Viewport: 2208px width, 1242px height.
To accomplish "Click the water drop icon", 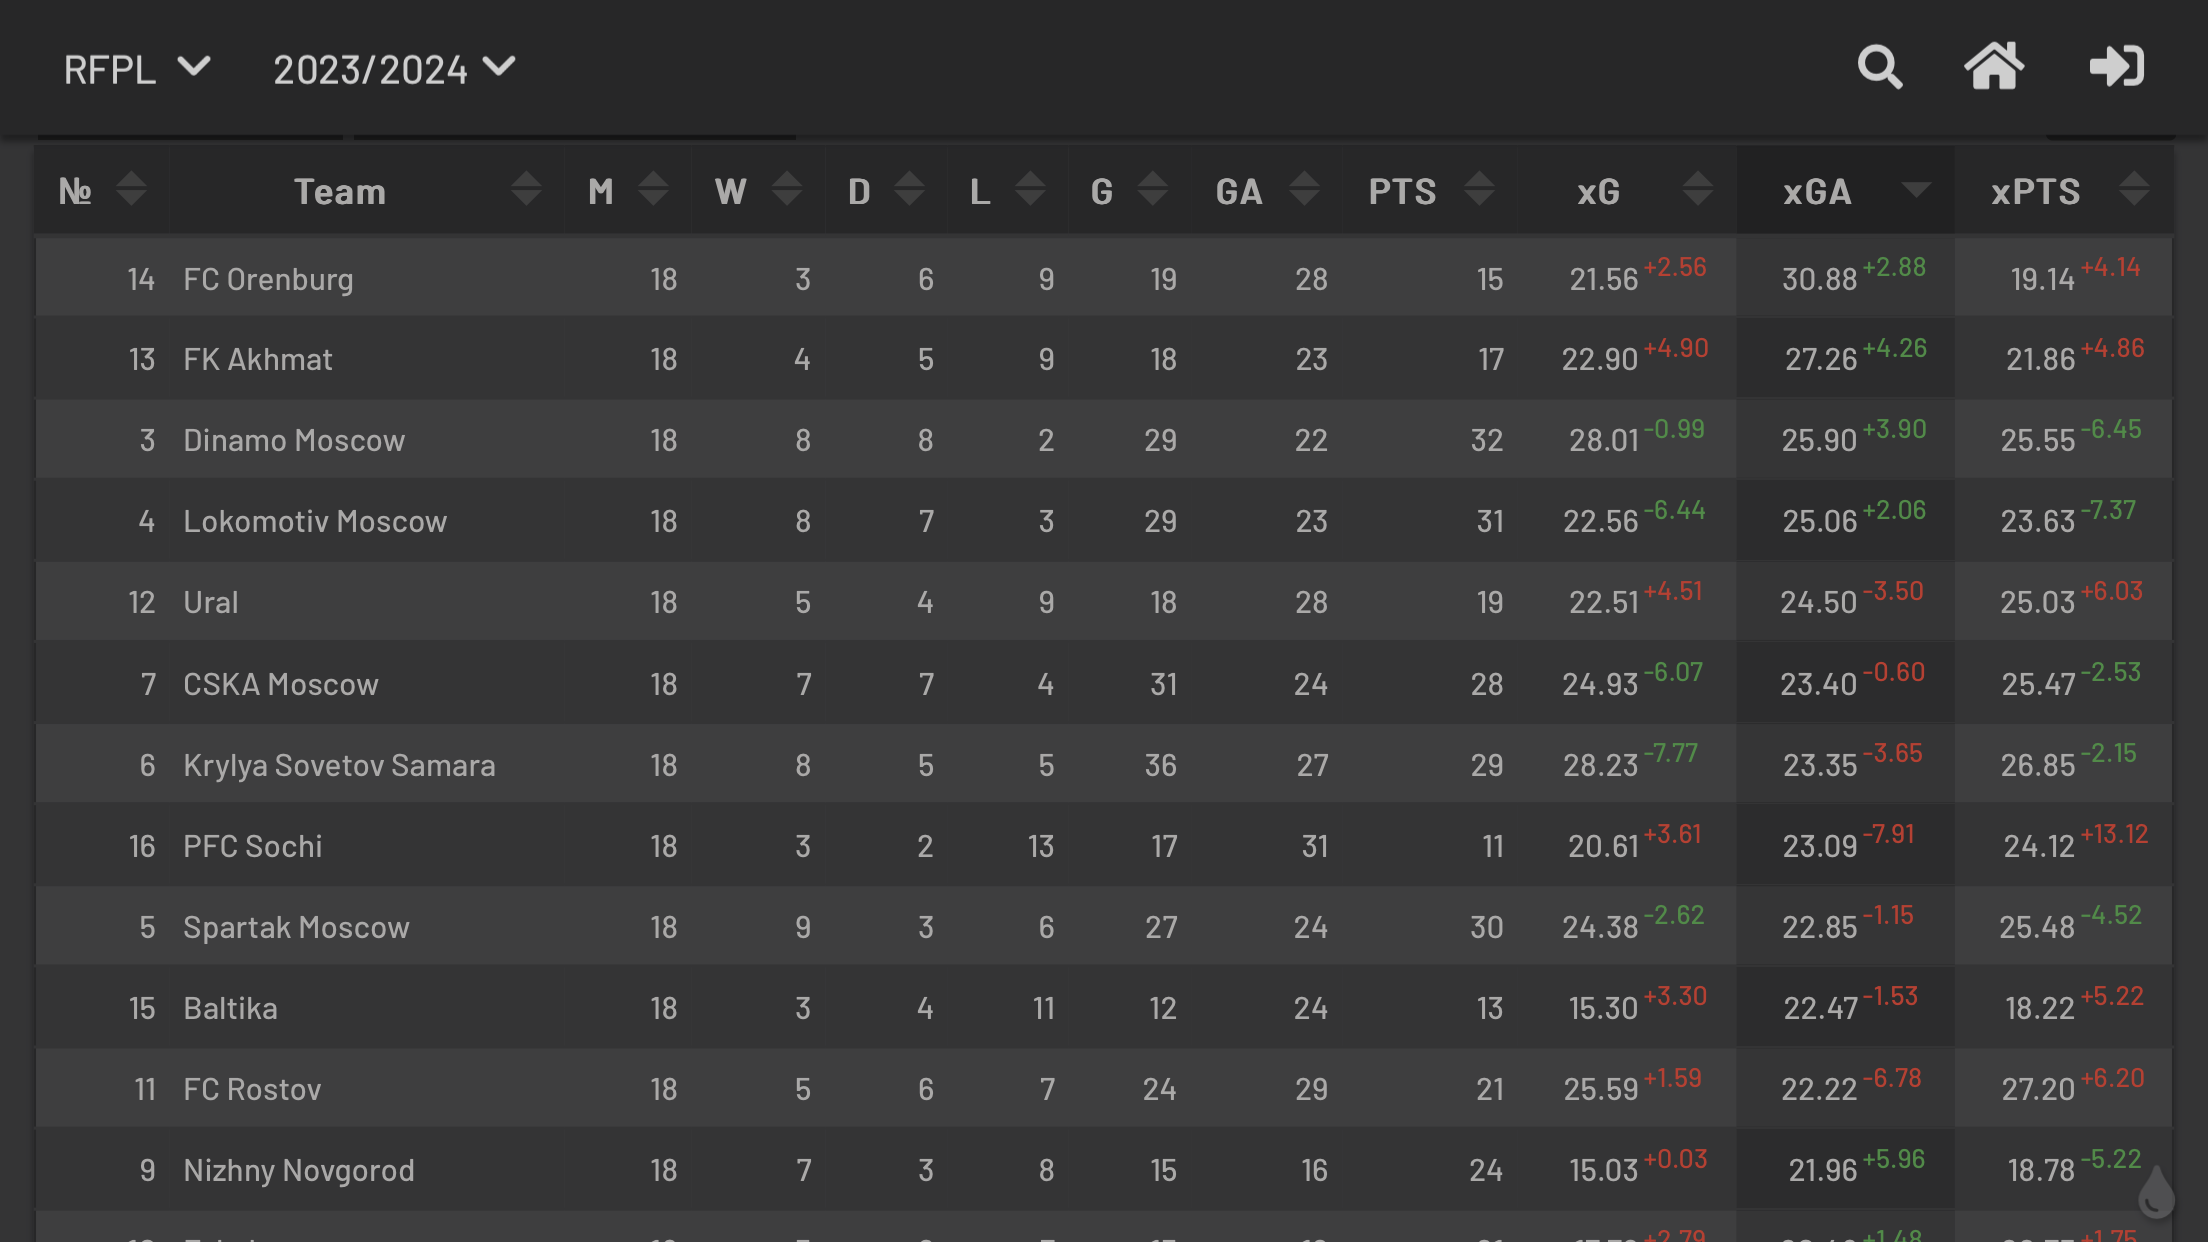I will pyautogui.click(x=2156, y=1192).
